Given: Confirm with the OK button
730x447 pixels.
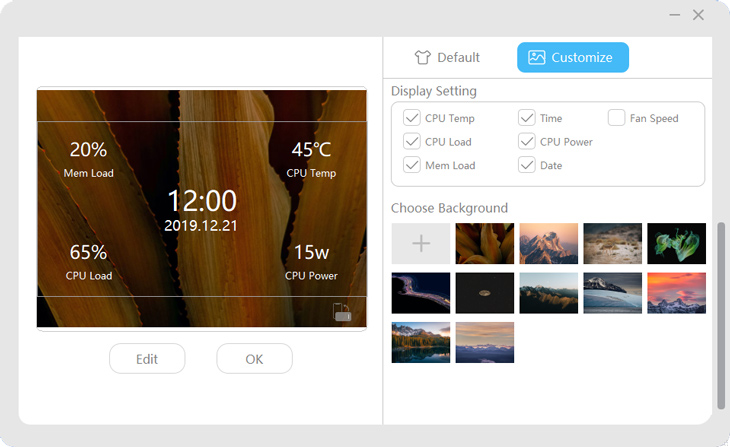Looking at the screenshot, I should 254,359.
